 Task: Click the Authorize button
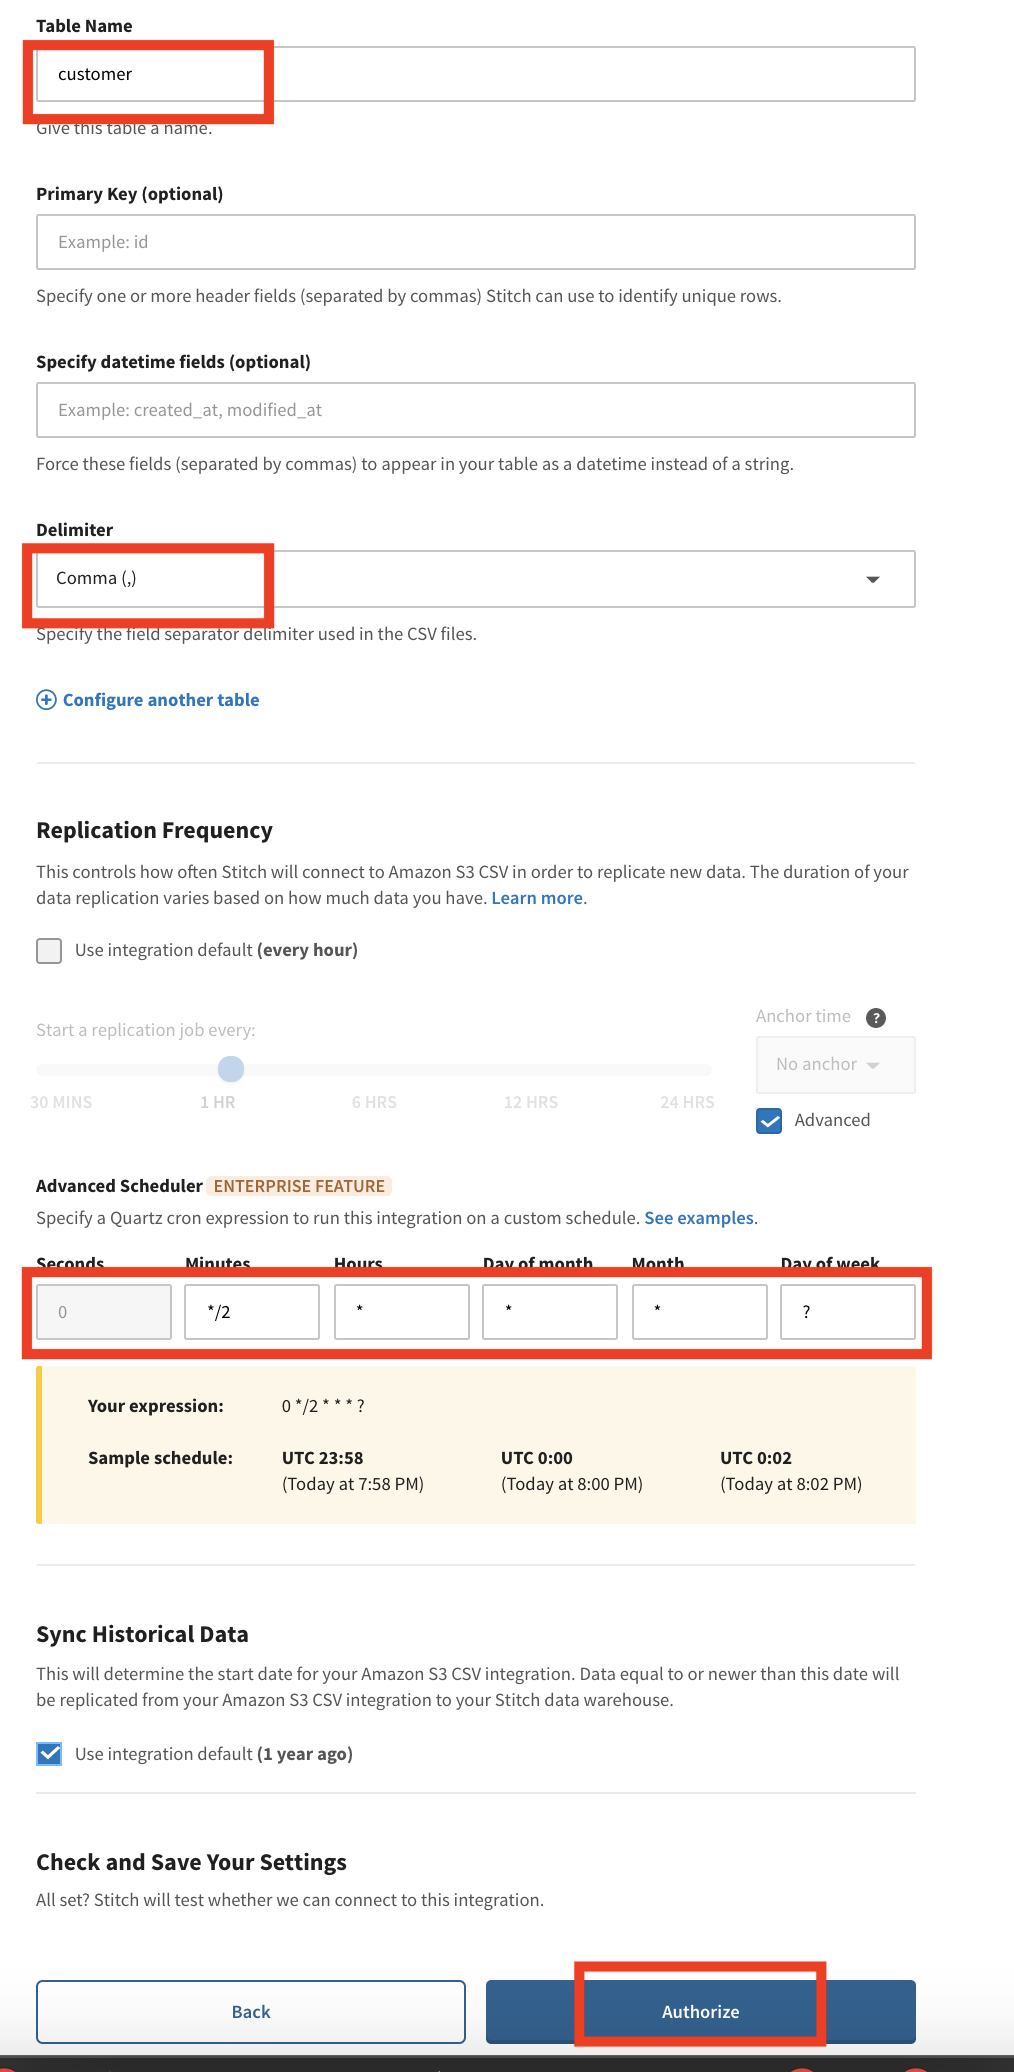(x=701, y=2012)
